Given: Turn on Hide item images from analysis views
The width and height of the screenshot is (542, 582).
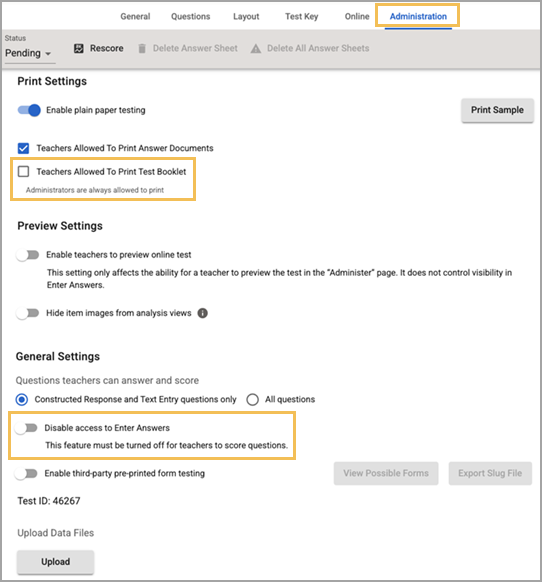Looking at the screenshot, I should tap(27, 313).
